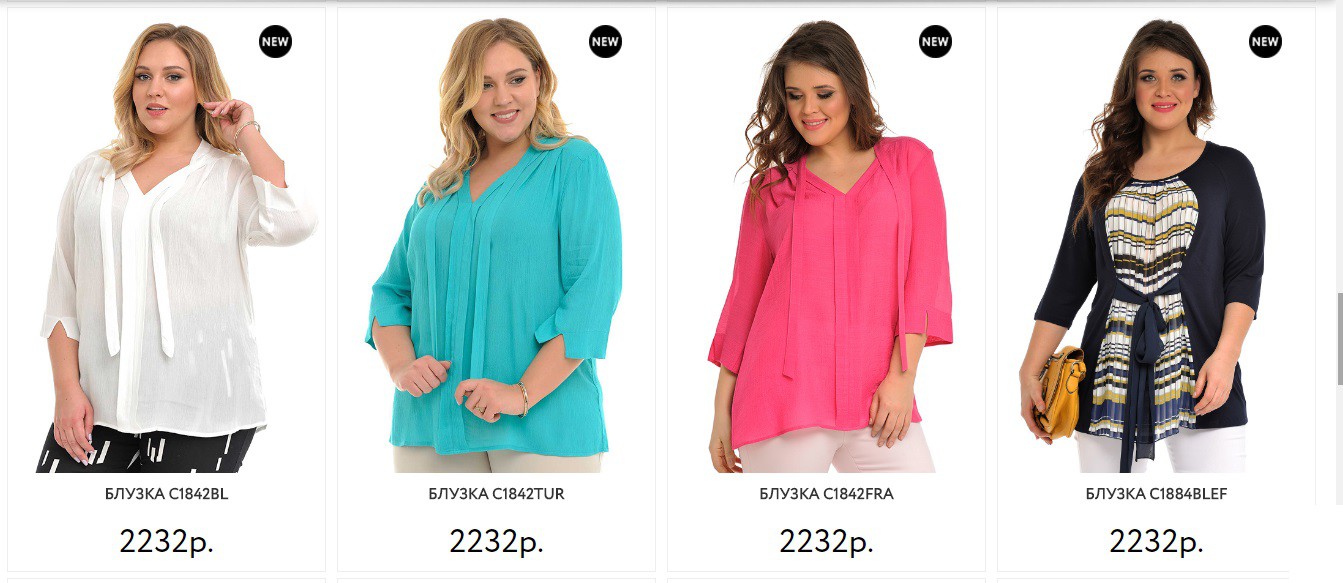
Task: Open the pink blouse product photo
Action: tap(827, 245)
